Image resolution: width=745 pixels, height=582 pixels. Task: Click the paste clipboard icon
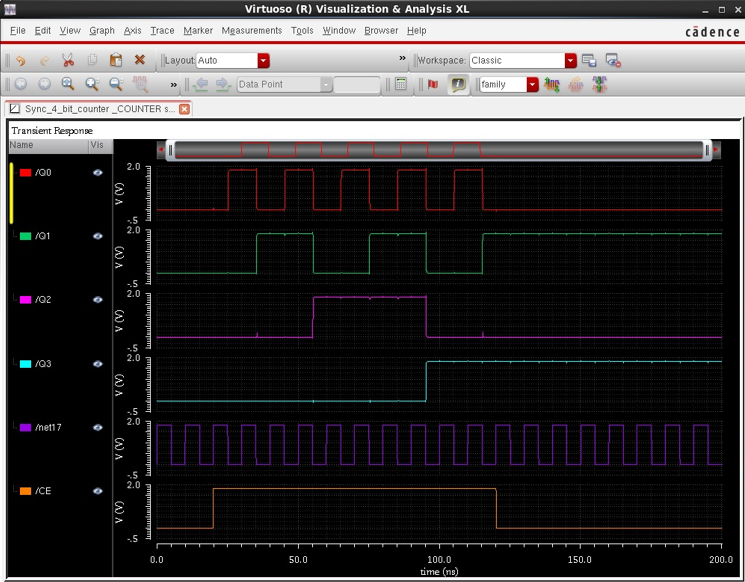[115, 60]
